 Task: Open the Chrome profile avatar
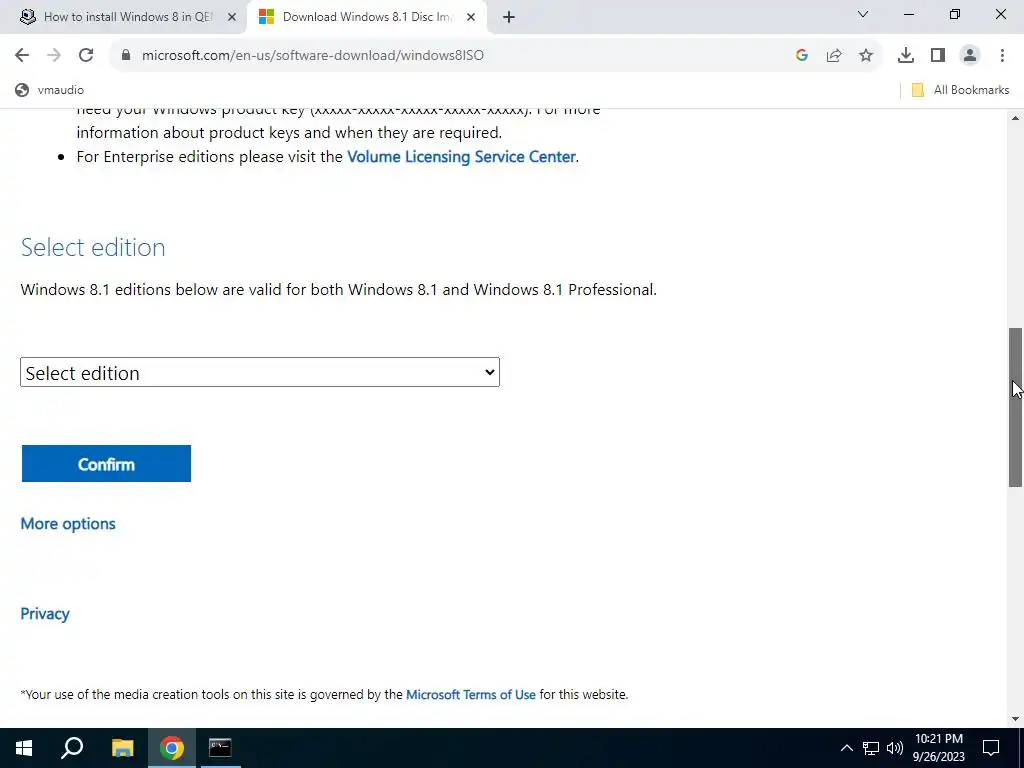click(x=970, y=56)
